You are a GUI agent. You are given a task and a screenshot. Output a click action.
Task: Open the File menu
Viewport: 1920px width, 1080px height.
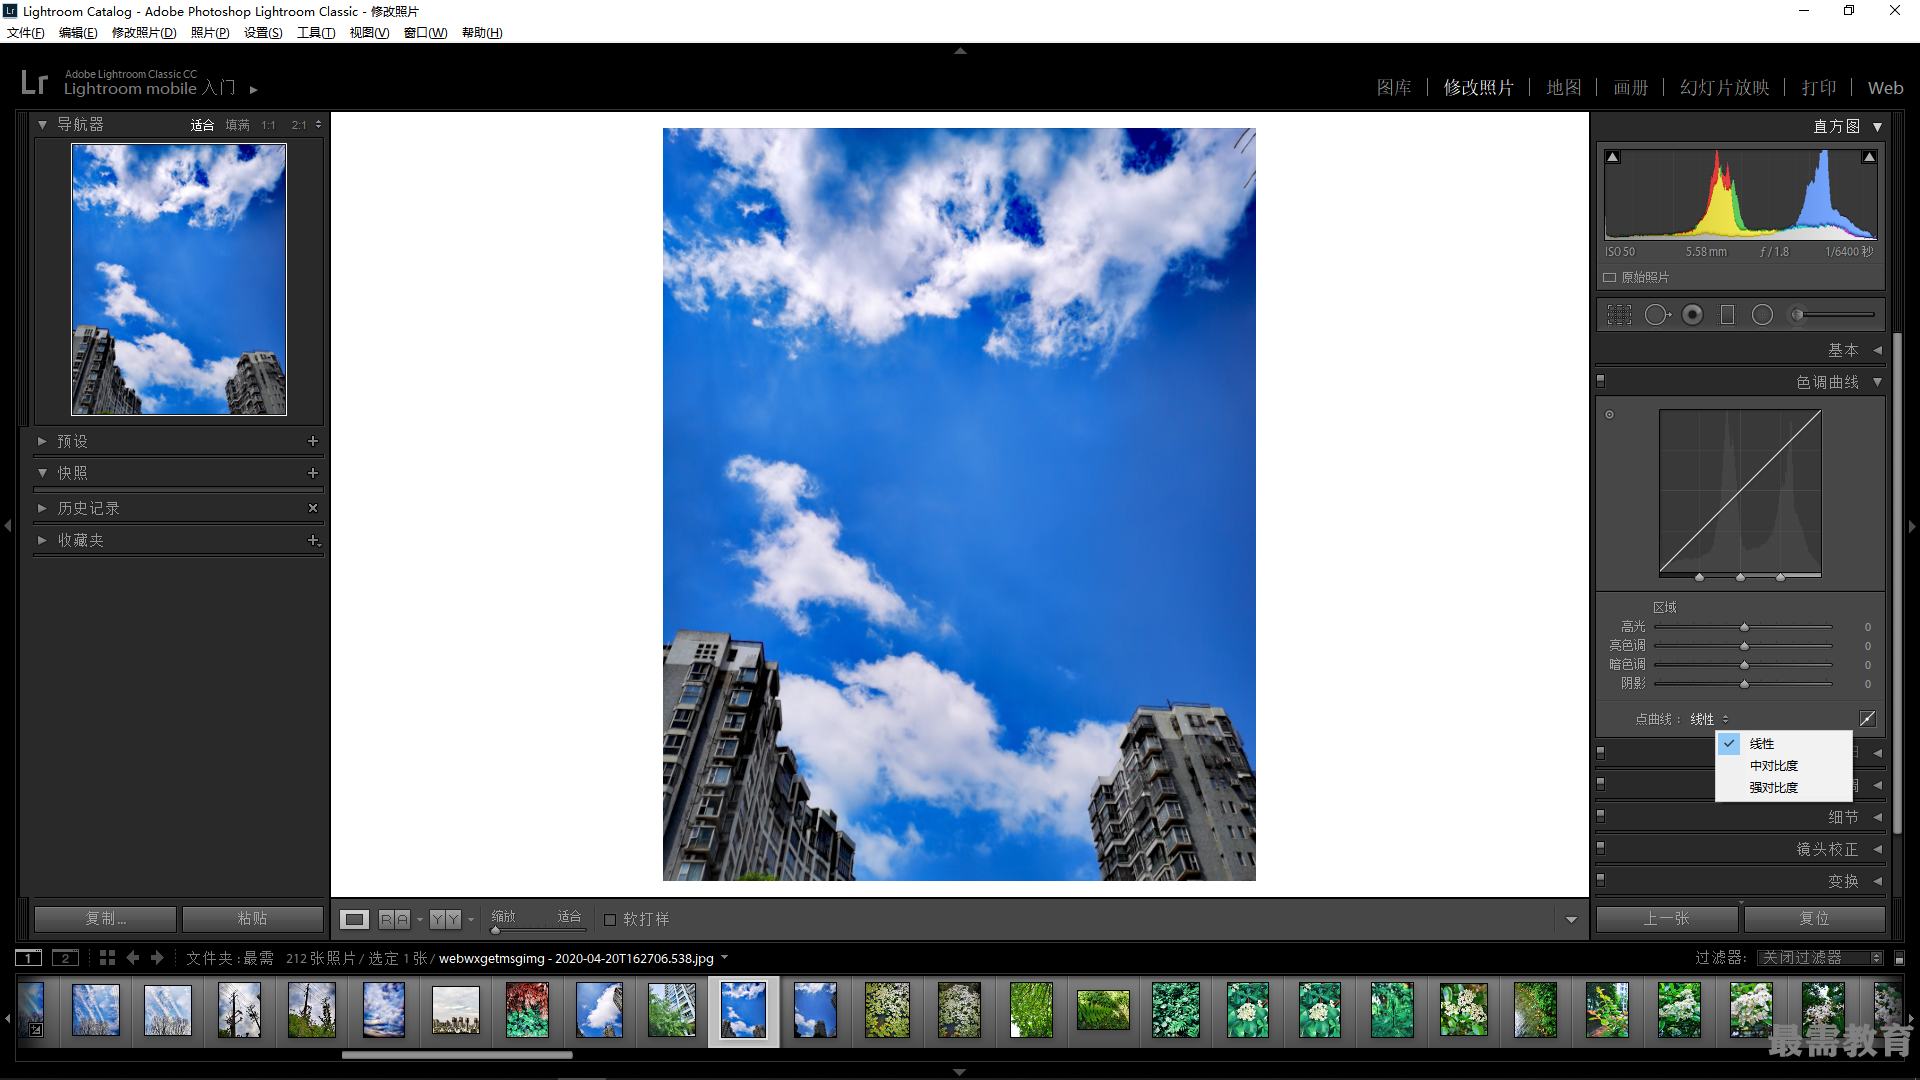point(26,33)
